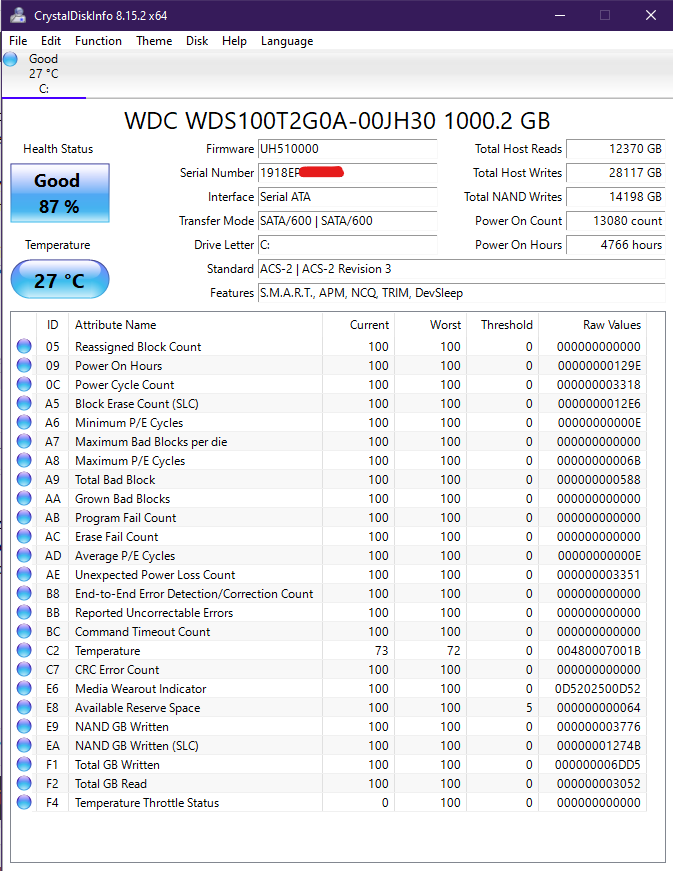Open the Help menu

pyautogui.click(x=234, y=41)
